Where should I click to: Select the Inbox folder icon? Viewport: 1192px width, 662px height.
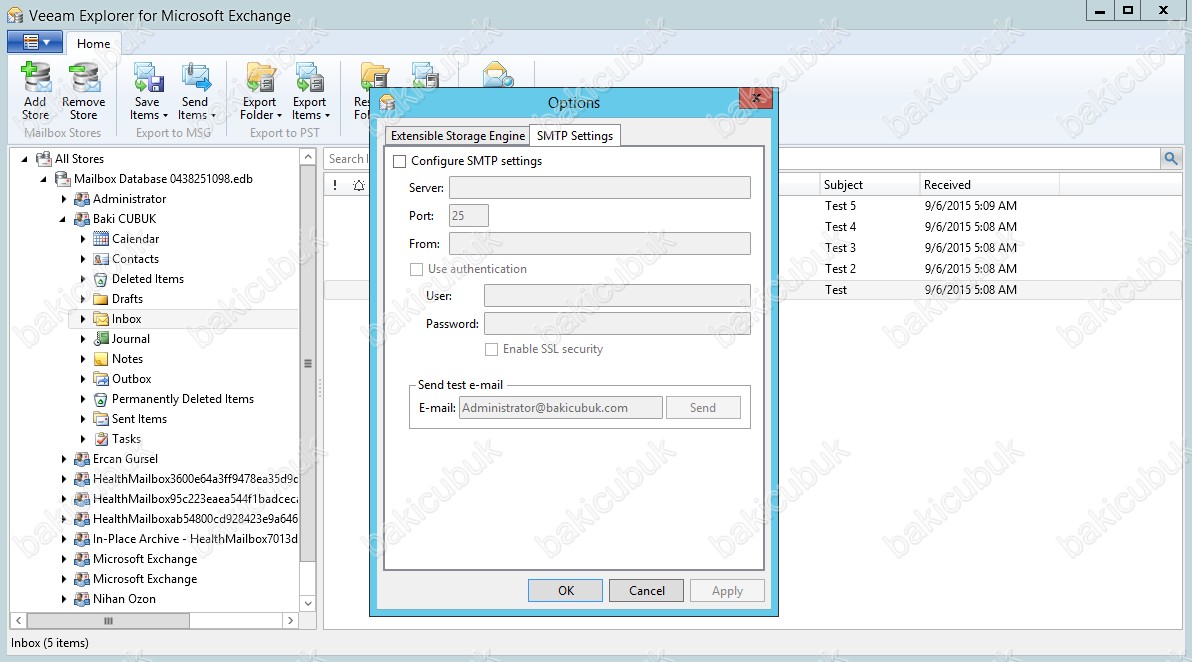click(x=100, y=318)
